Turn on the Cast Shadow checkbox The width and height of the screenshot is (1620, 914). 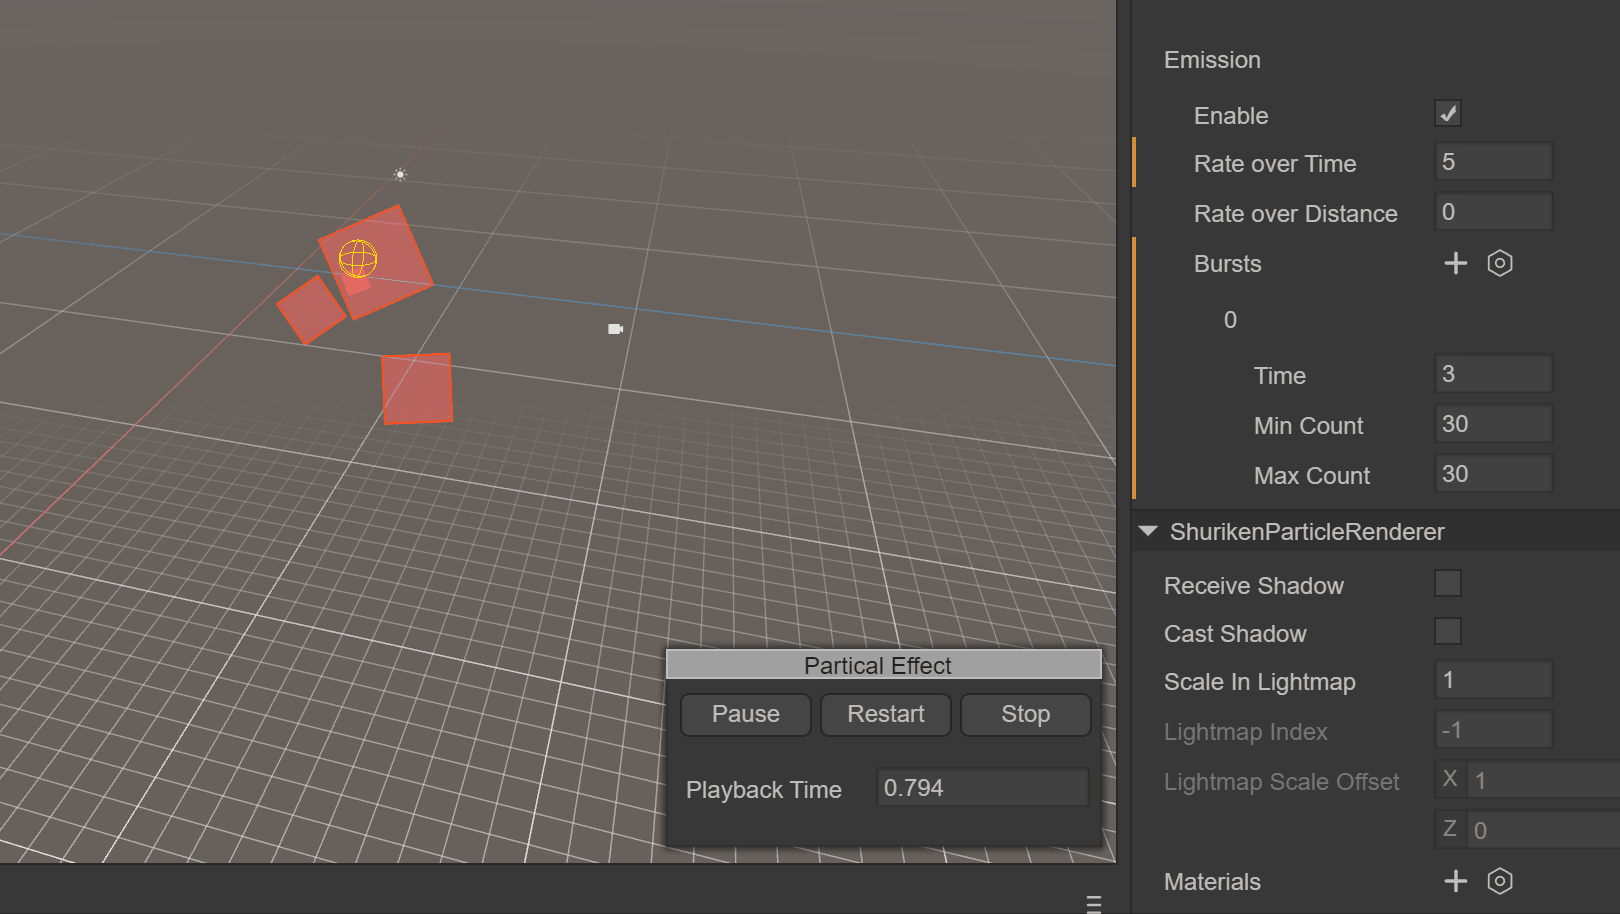[1447, 632]
